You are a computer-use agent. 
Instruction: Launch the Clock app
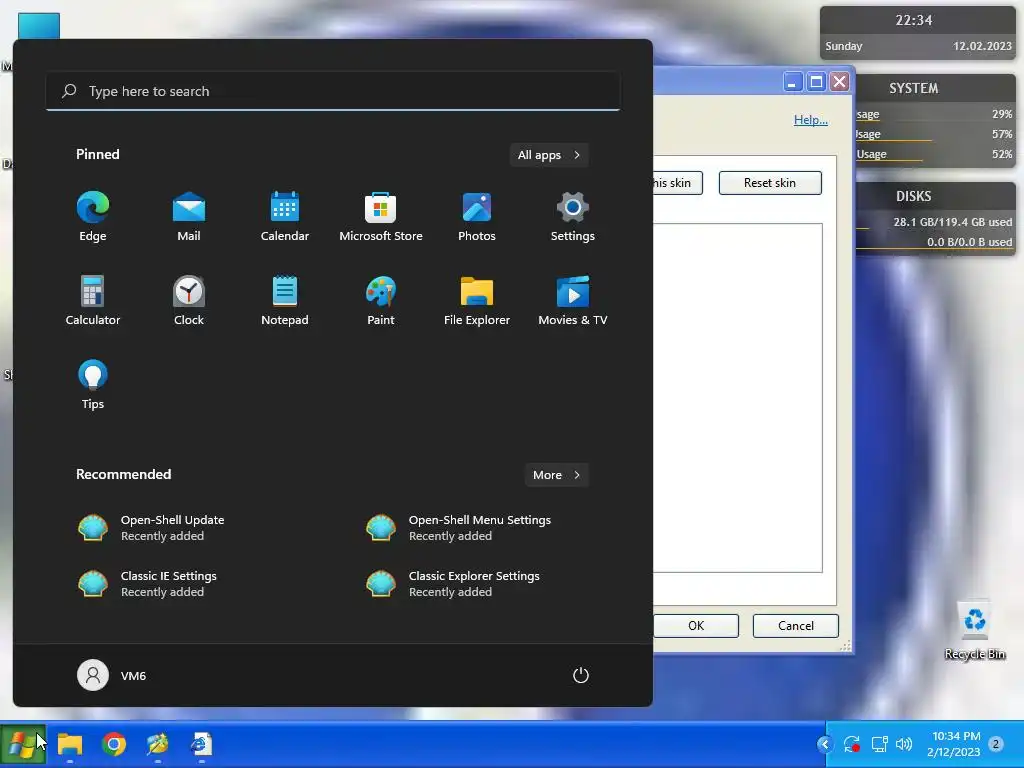click(189, 300)
